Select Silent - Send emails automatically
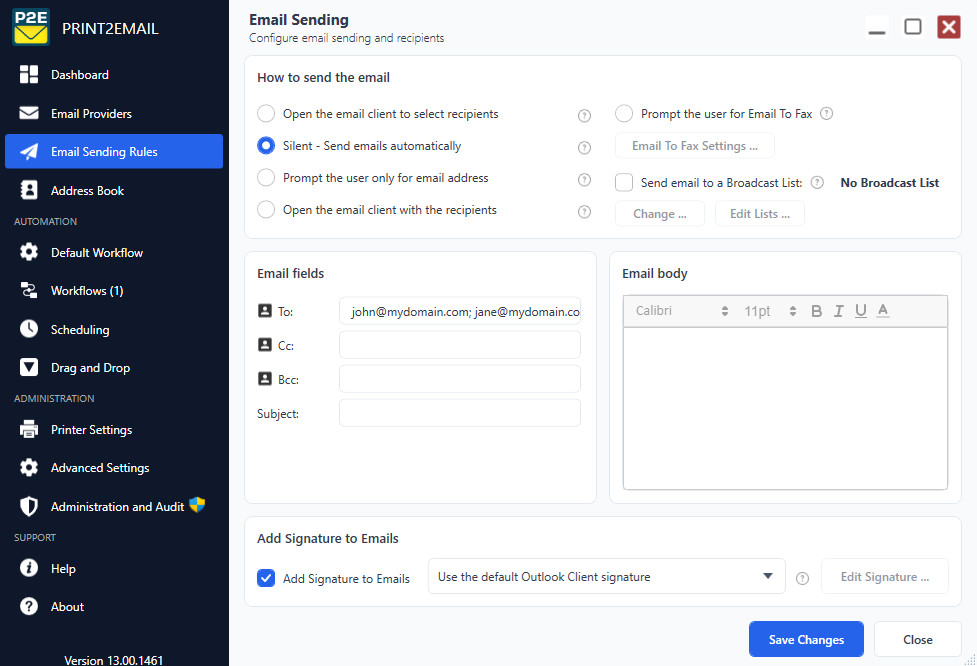977x666 pixels. [x=266, y=145]
